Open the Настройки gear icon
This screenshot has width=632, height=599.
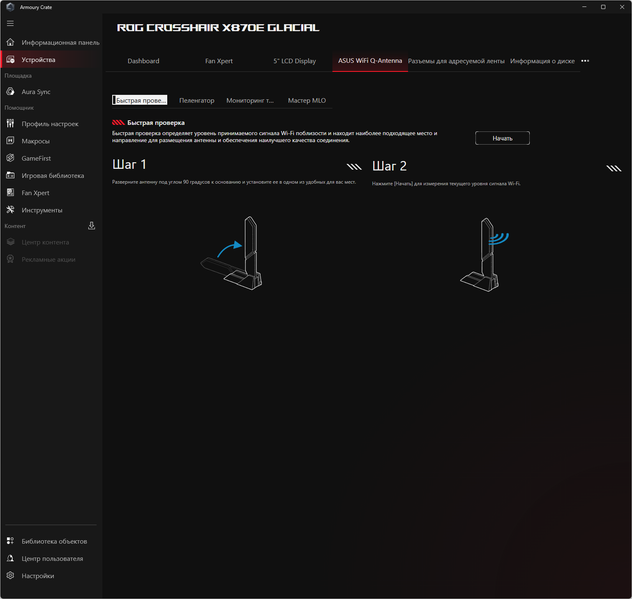tap(10, 575)
